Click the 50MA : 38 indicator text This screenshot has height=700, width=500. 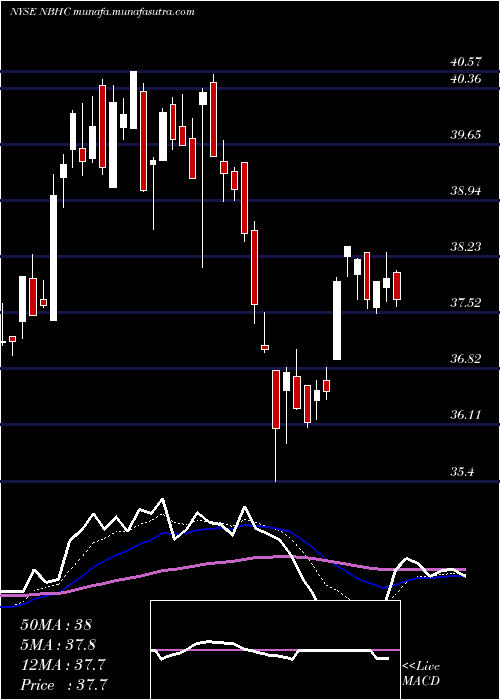point(56,625)
